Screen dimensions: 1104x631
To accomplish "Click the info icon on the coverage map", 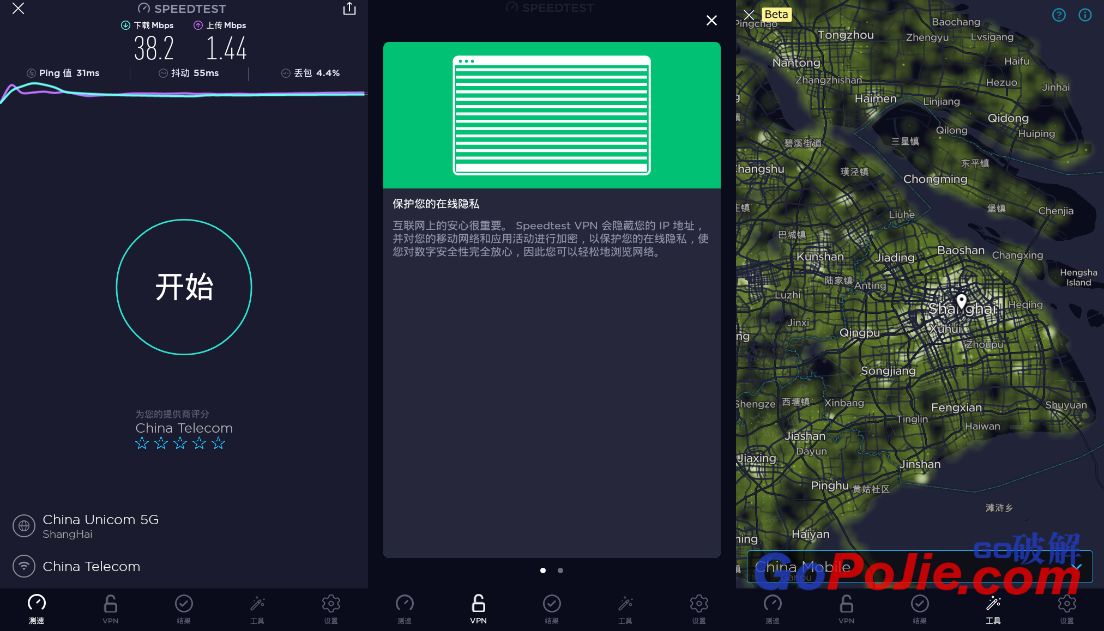I will (1085, 15).
